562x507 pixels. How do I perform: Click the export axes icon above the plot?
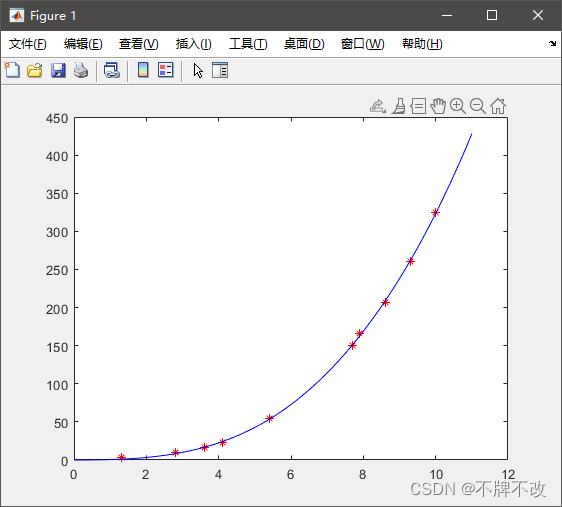coord(378,106)
